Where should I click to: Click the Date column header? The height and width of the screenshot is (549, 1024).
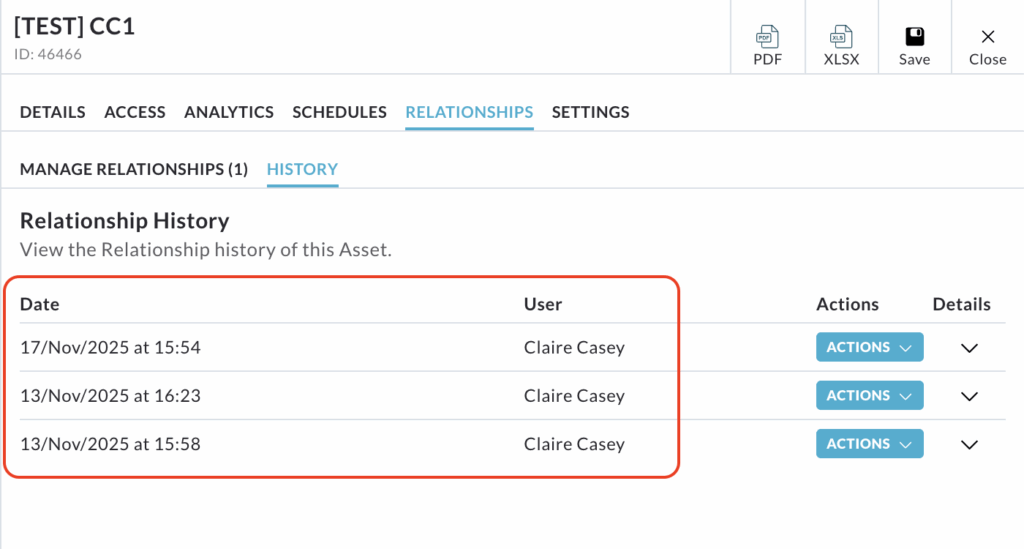(40, 304)
